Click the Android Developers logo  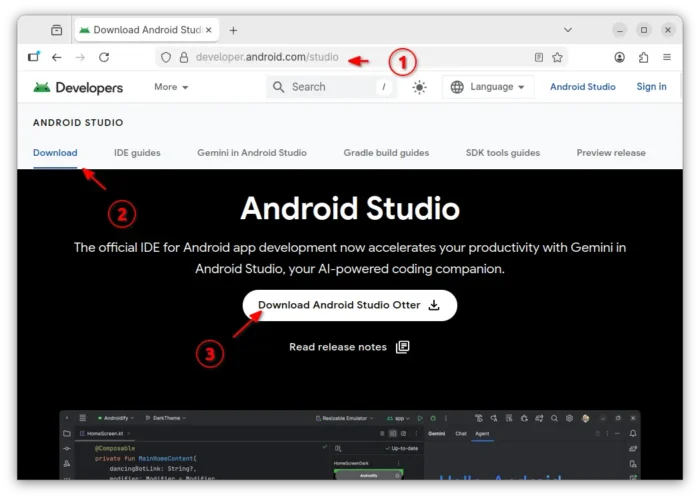pos(78,87)
